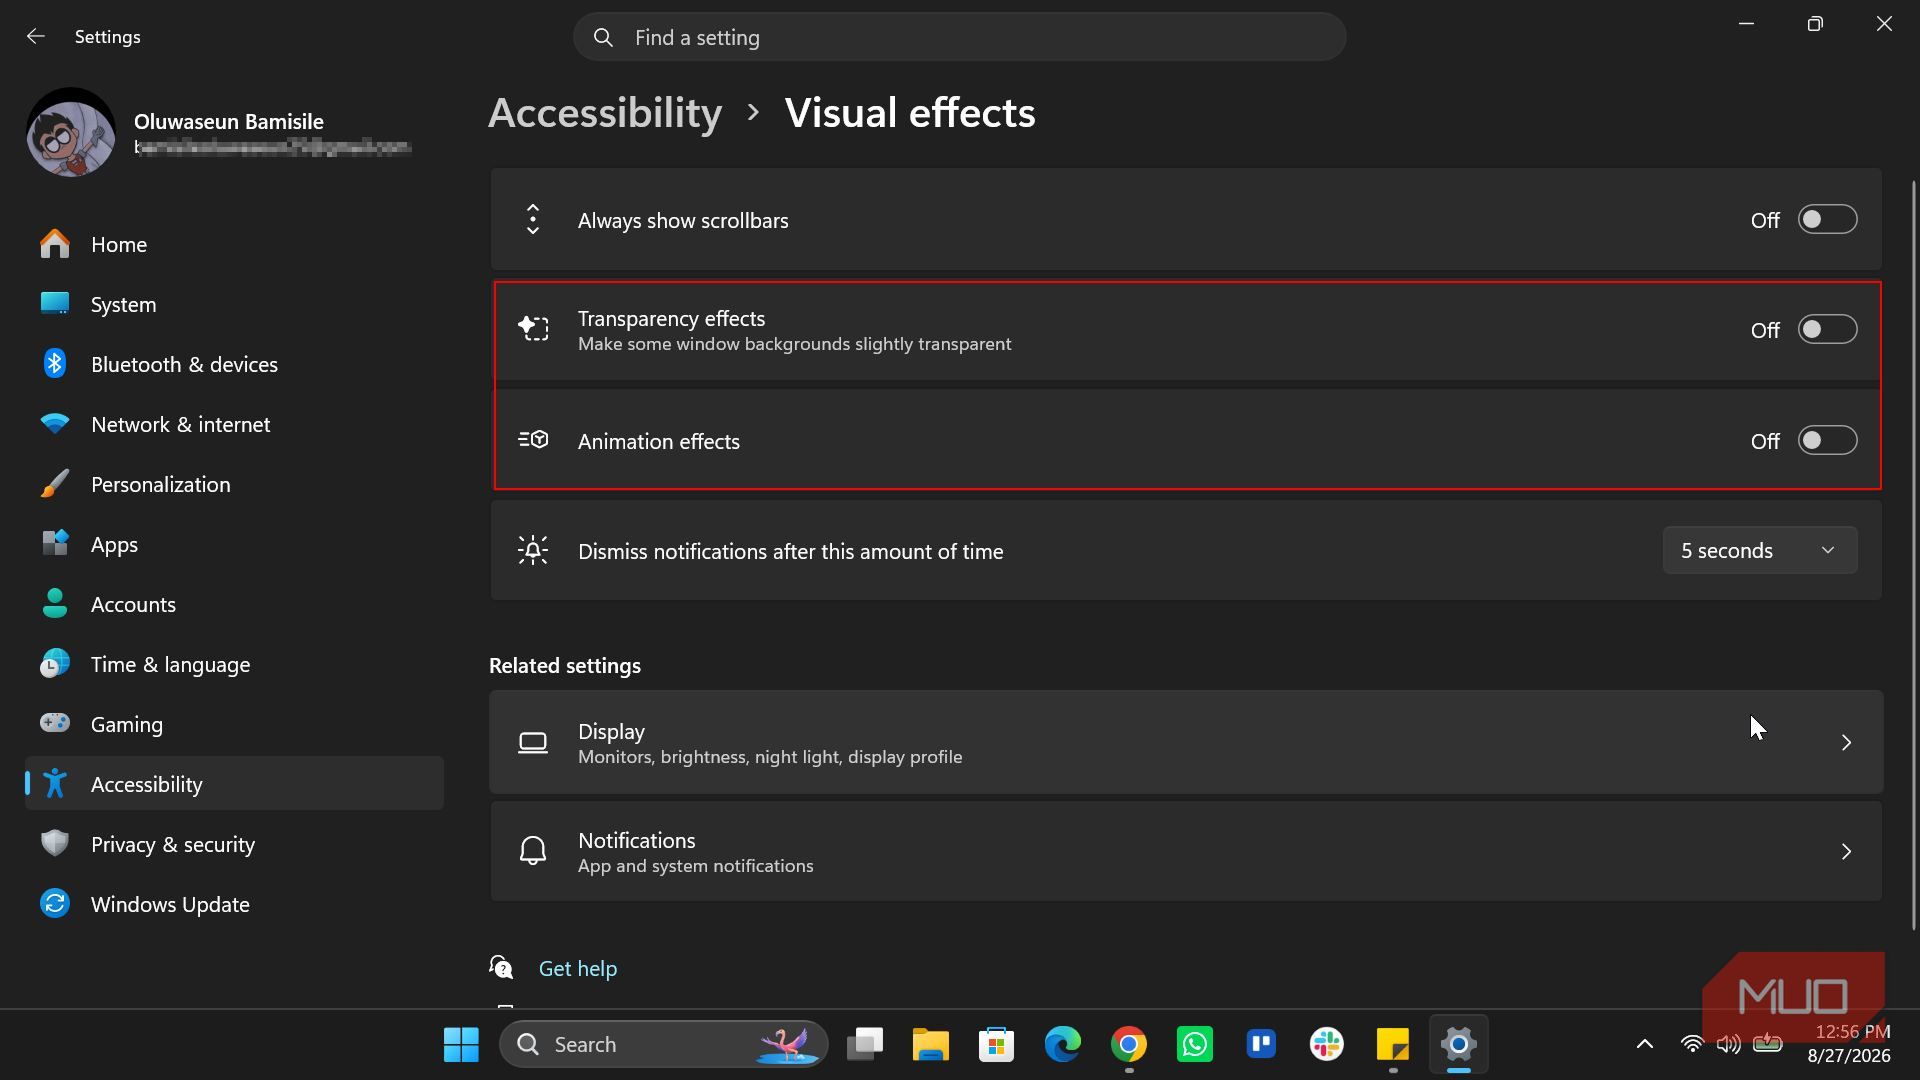Click the Accessibility breadcrumb
The width and height of the screenshot is (1920, 1080).
605,113
